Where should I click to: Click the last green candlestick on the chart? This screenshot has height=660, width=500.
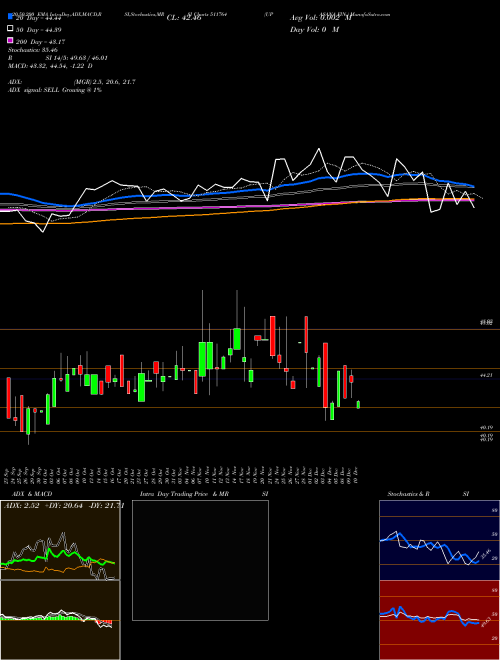coord(358,405)
